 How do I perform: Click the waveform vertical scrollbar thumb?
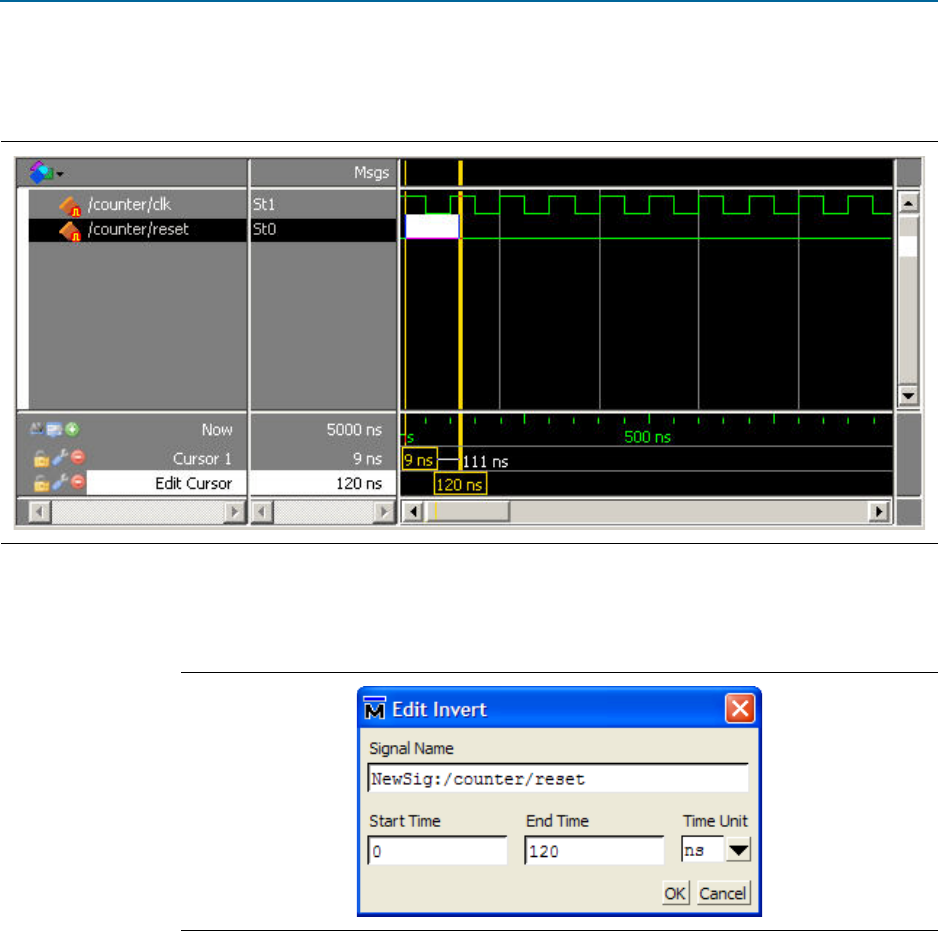pyautogui.click(x=908, y=300)
